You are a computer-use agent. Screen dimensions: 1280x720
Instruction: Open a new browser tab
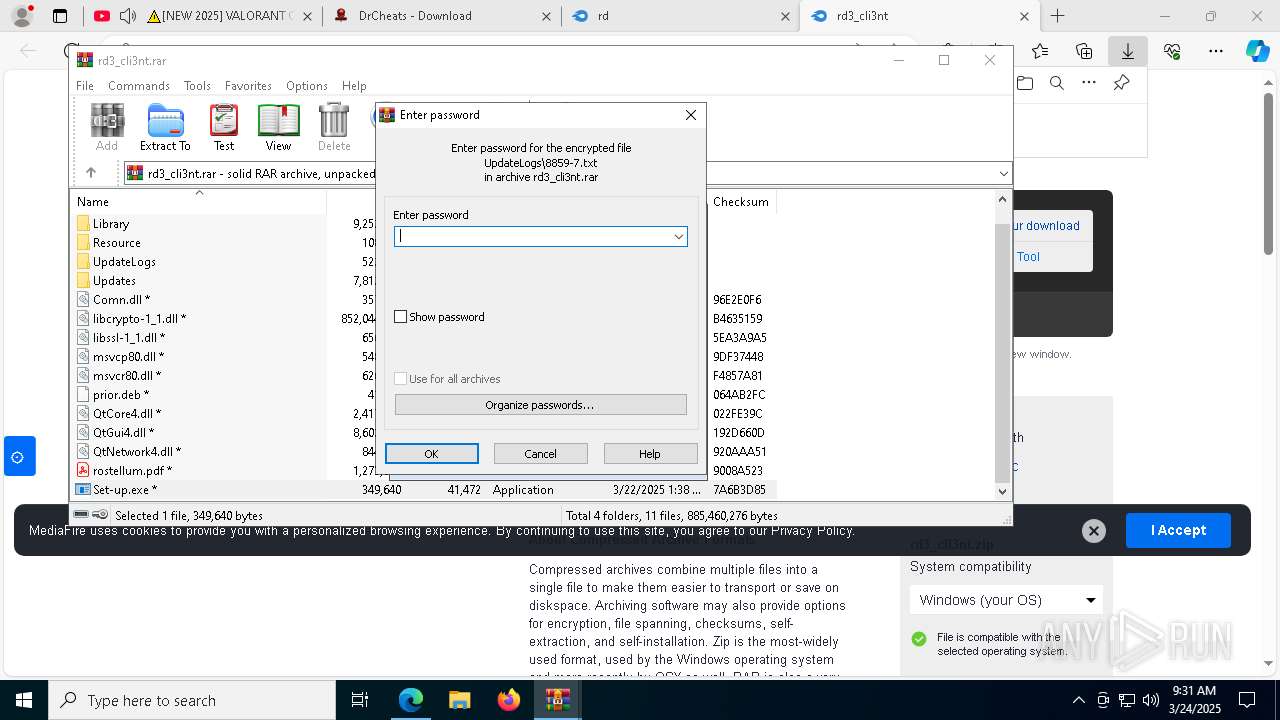pos(1057,16)
